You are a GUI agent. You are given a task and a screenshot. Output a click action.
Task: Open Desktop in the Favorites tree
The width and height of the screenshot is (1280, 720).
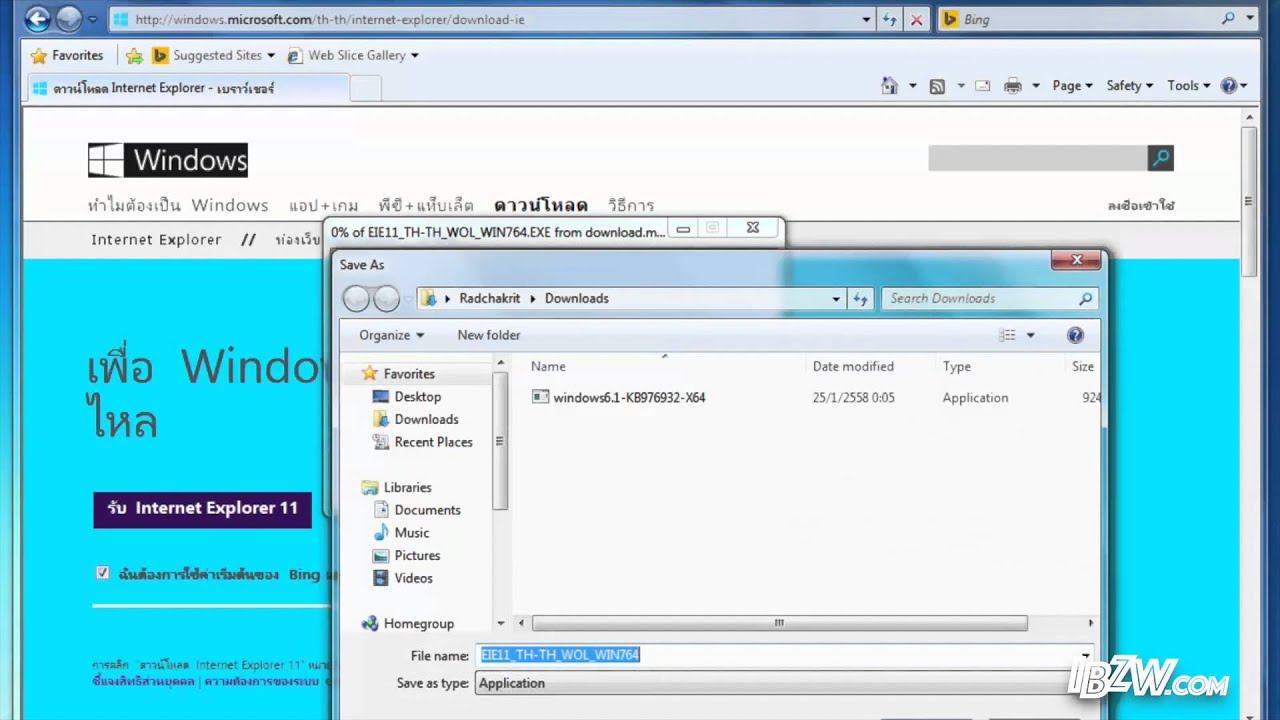pyautogui.click(x=407, y=396)
